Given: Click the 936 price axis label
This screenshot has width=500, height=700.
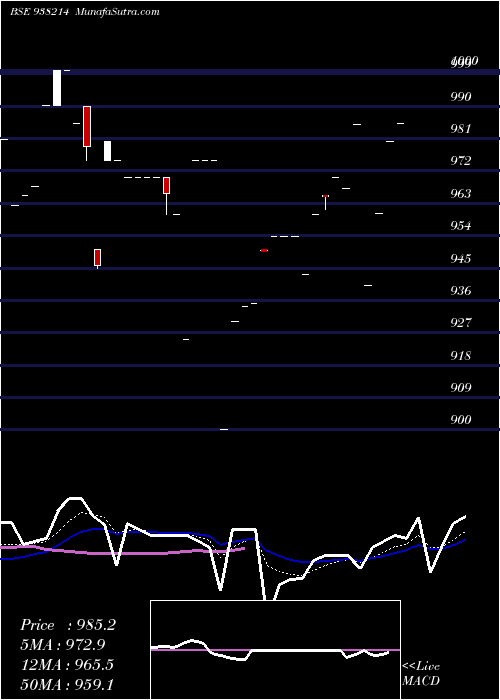Looking at the screenshot, I should [x=461, y=291].
